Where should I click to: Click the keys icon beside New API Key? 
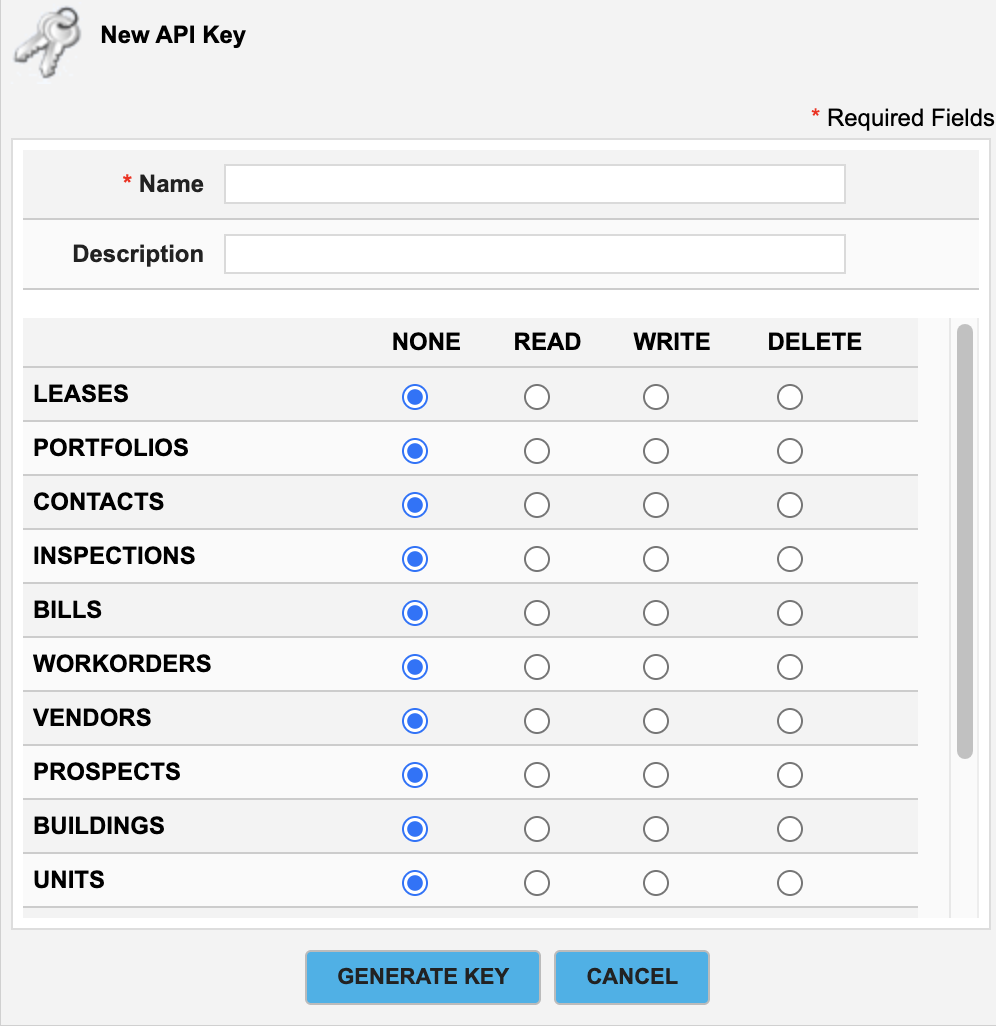click(x=45, y=43)
